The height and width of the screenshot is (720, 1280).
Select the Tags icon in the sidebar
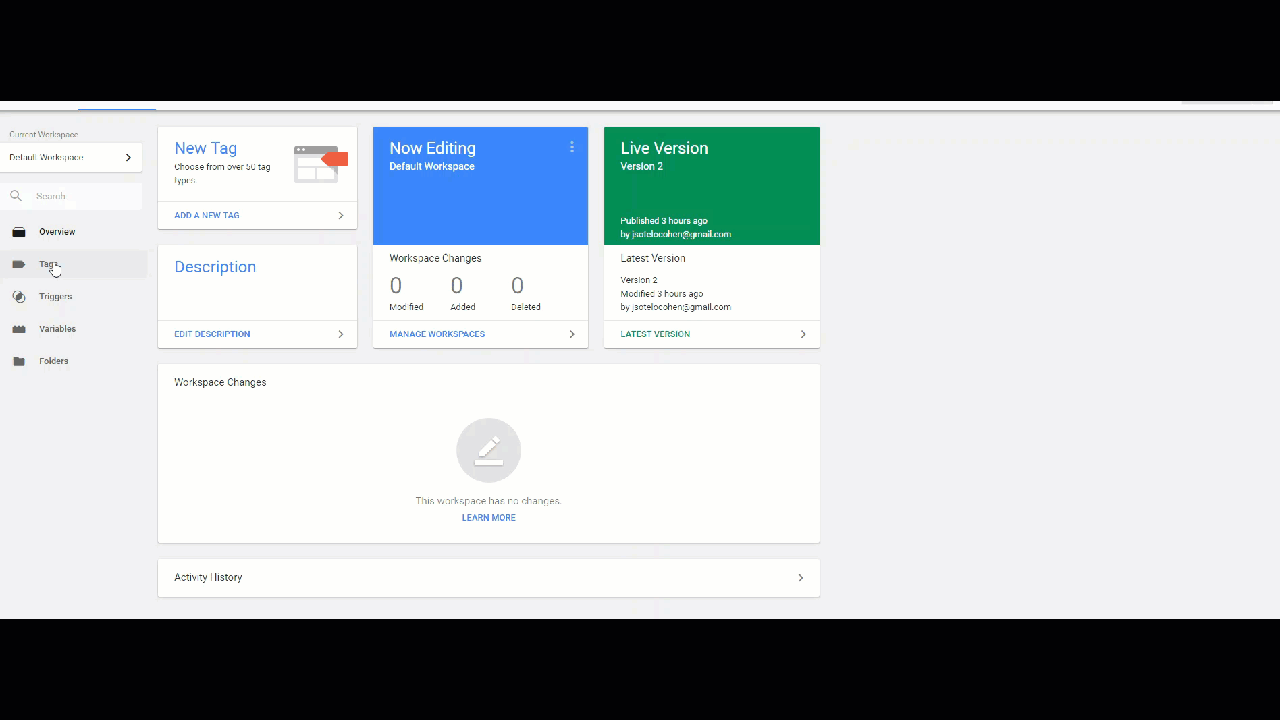pyautogui.click(x=19, y=264)
